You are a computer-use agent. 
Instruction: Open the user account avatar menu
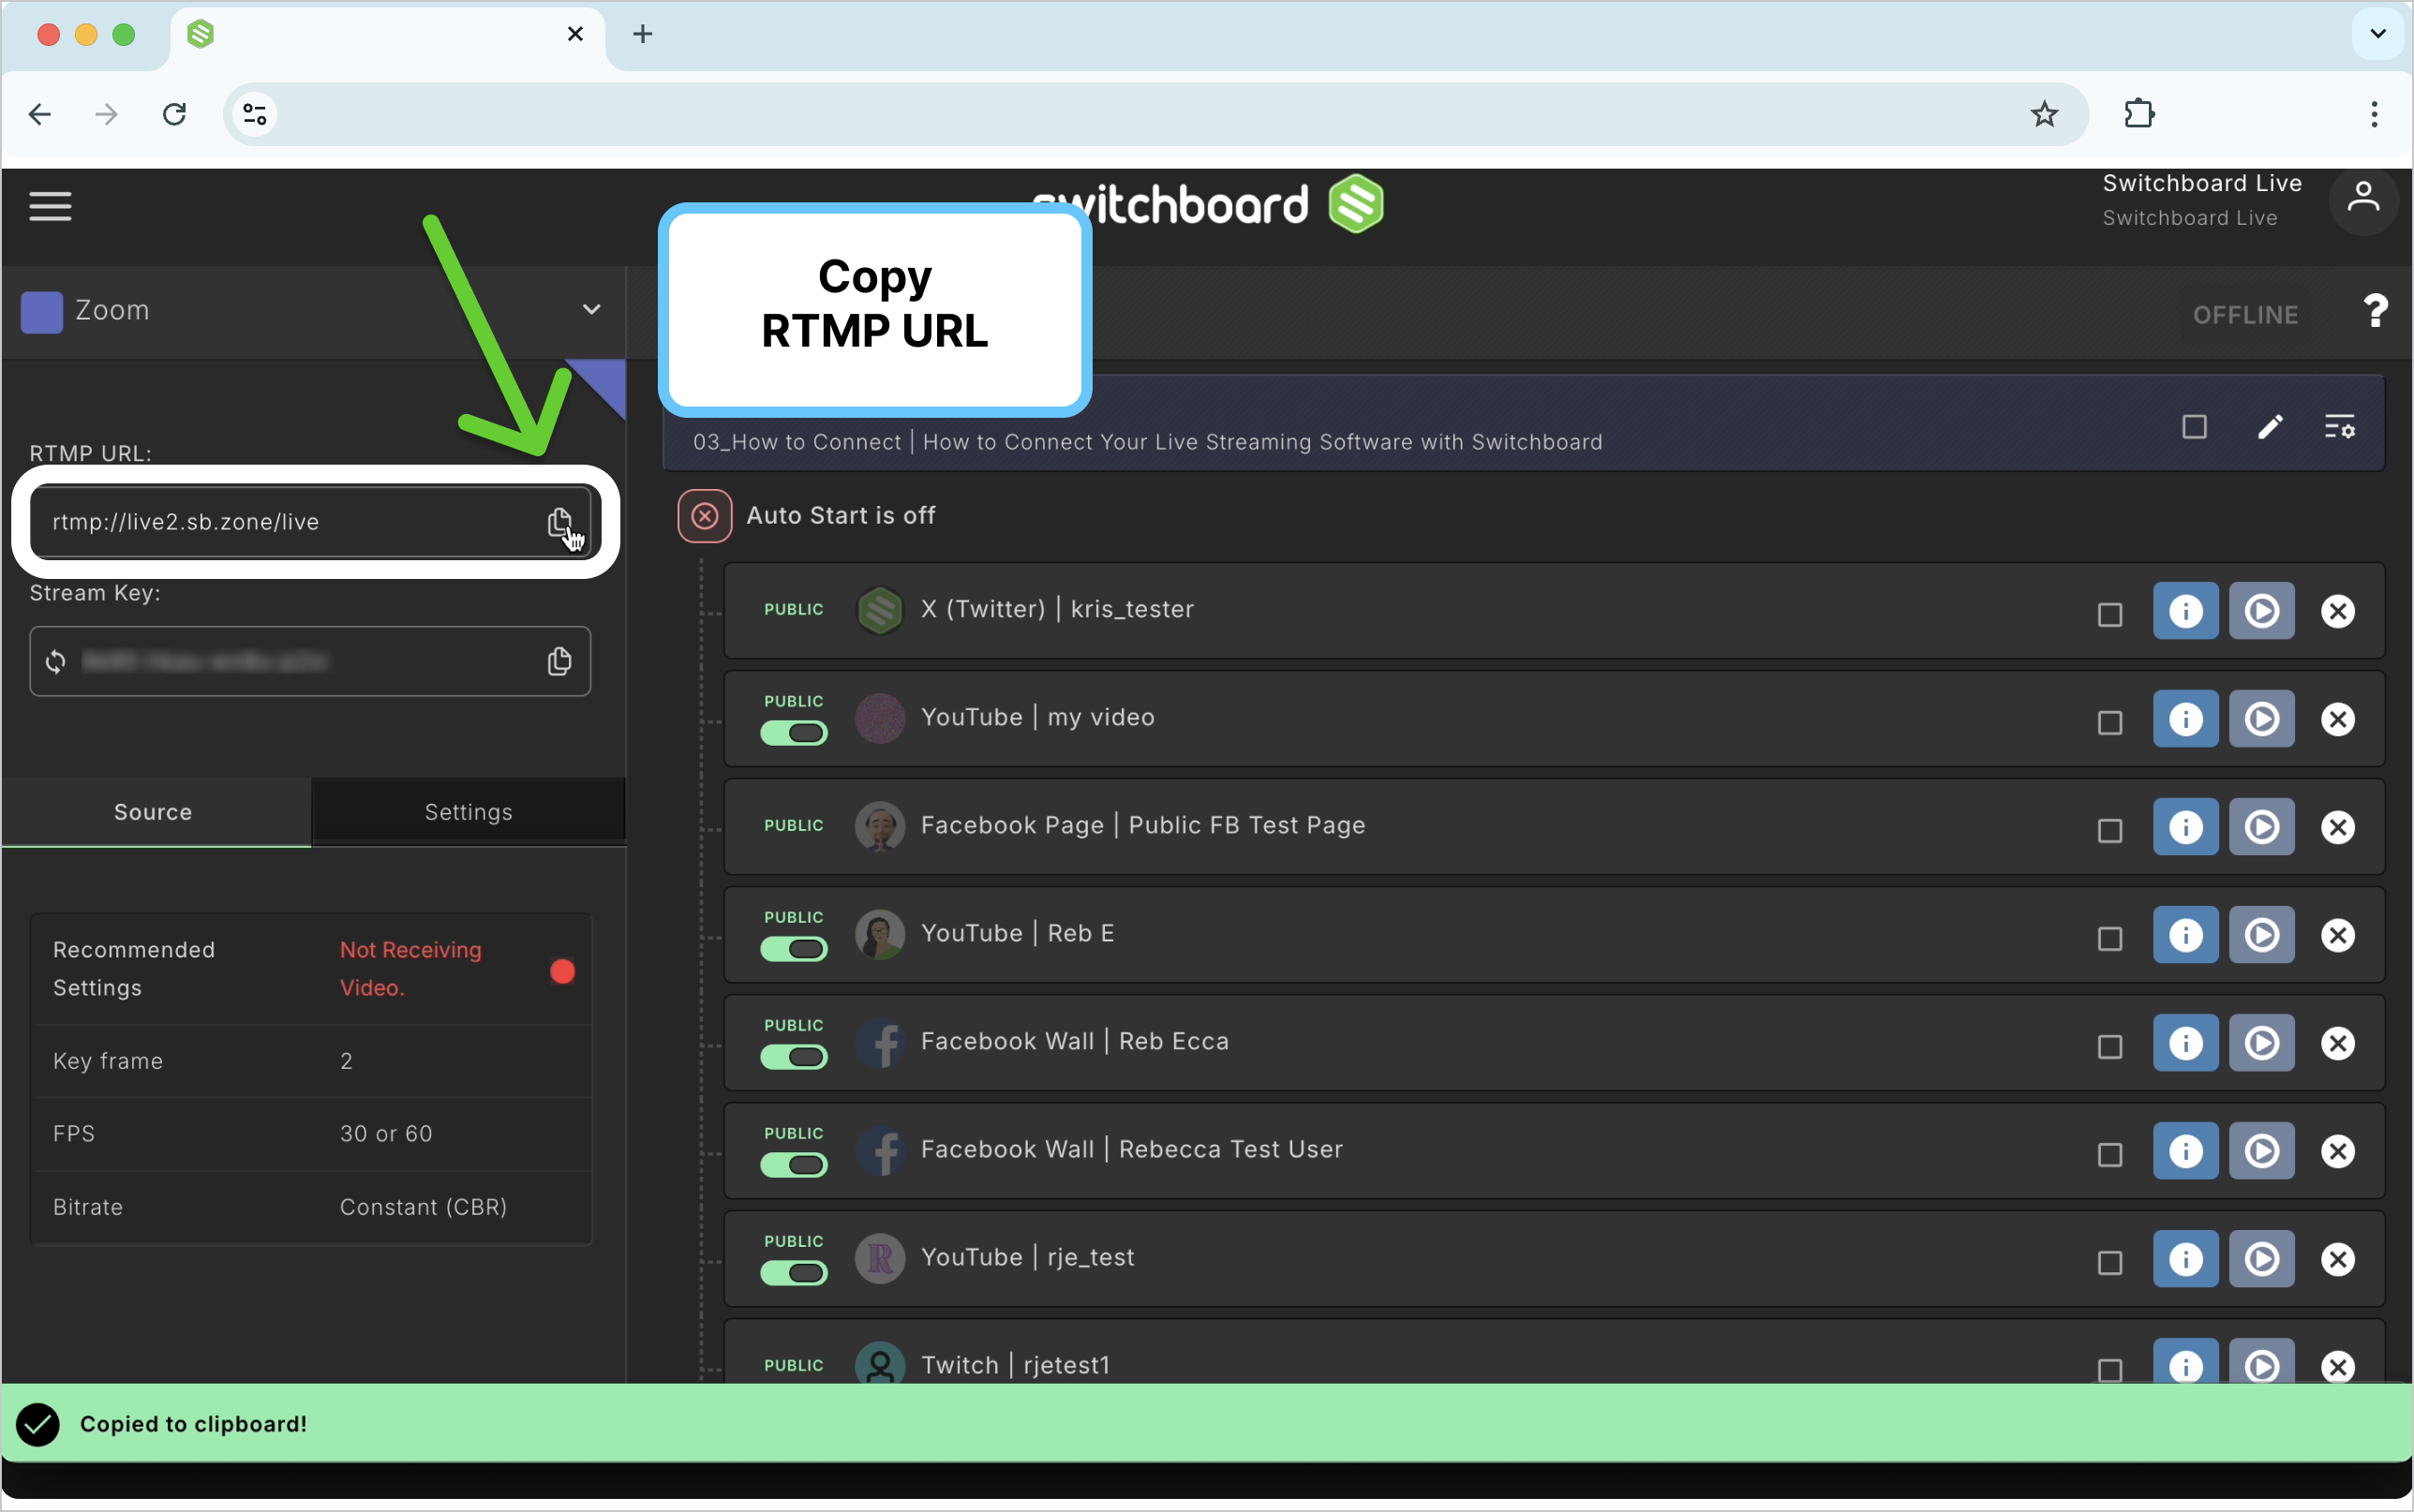coord(2363,200)
